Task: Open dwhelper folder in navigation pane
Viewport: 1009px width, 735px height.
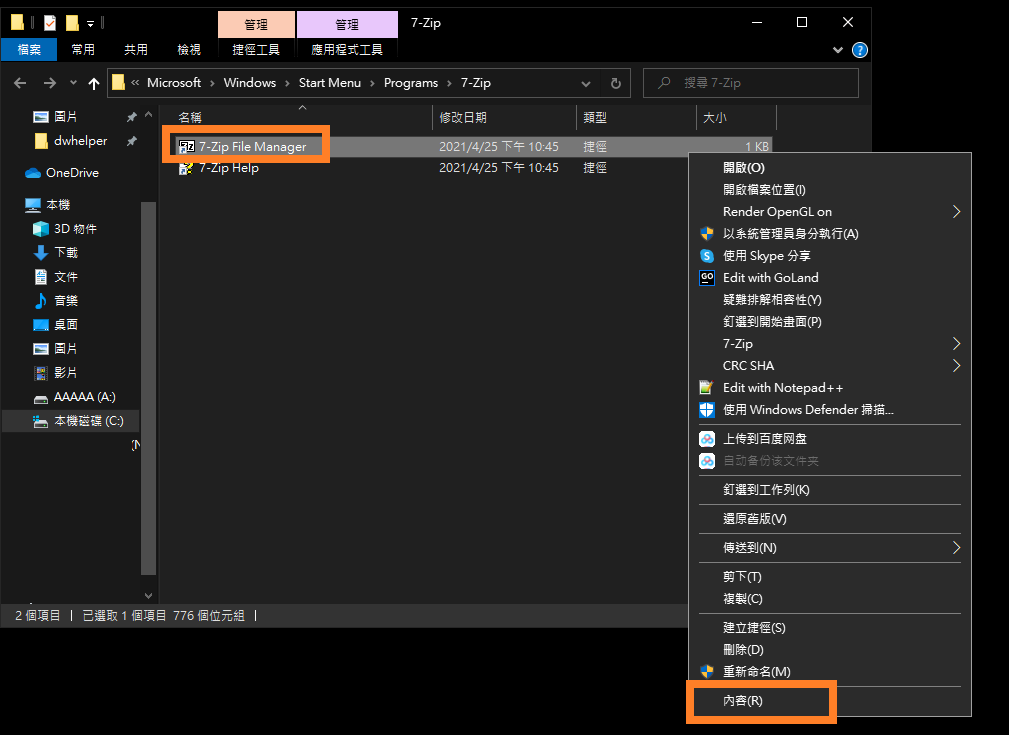Action: pyautogui.click(x=80, y=141)
